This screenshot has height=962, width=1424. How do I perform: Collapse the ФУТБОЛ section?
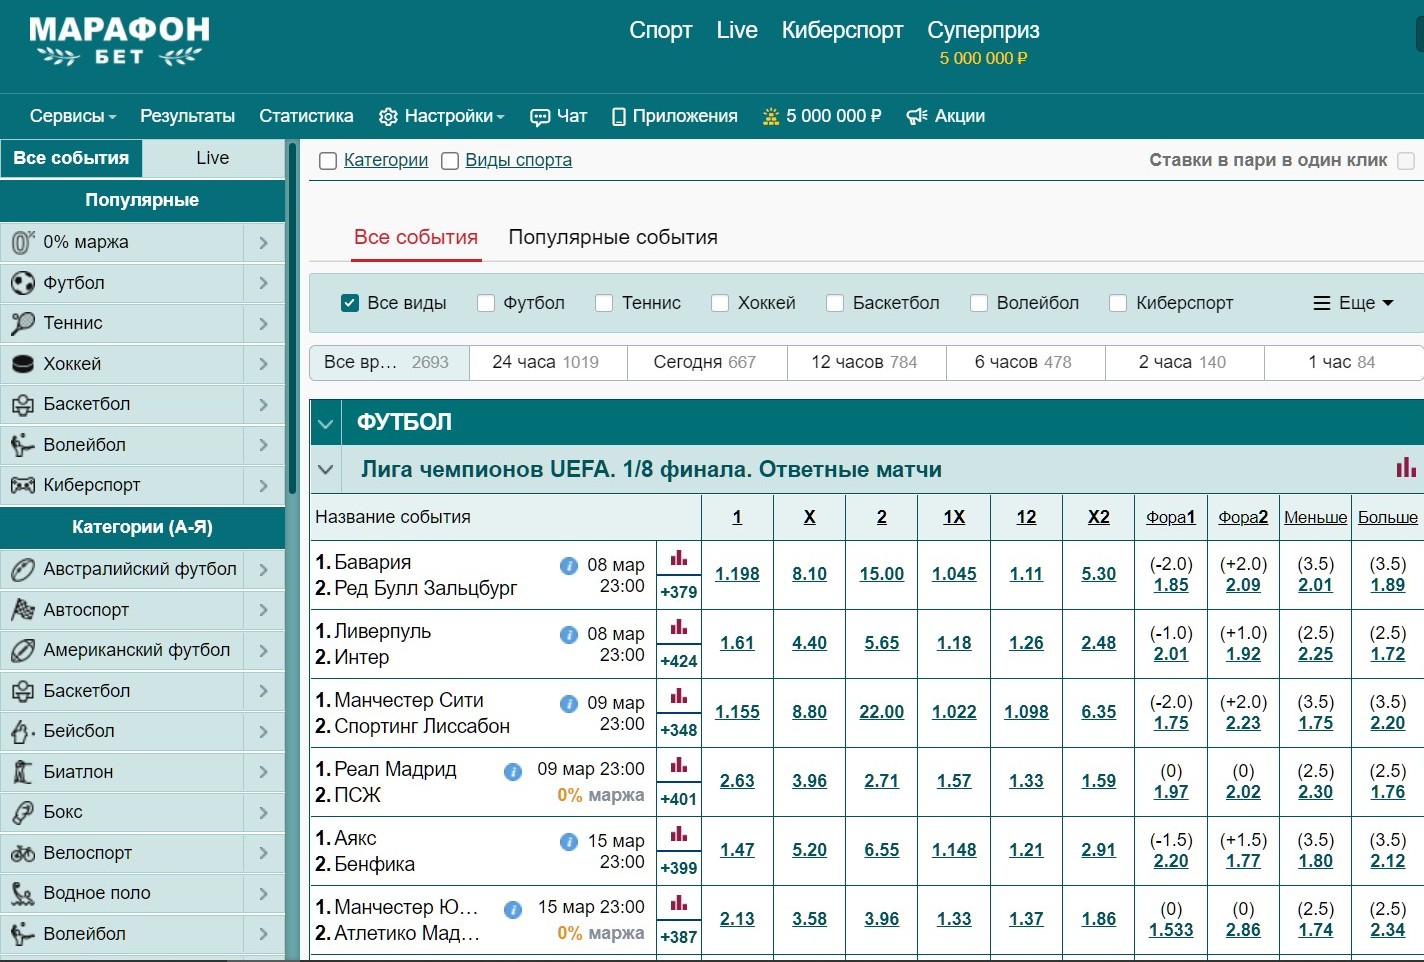pyautogui.click(x=326, y=423)
